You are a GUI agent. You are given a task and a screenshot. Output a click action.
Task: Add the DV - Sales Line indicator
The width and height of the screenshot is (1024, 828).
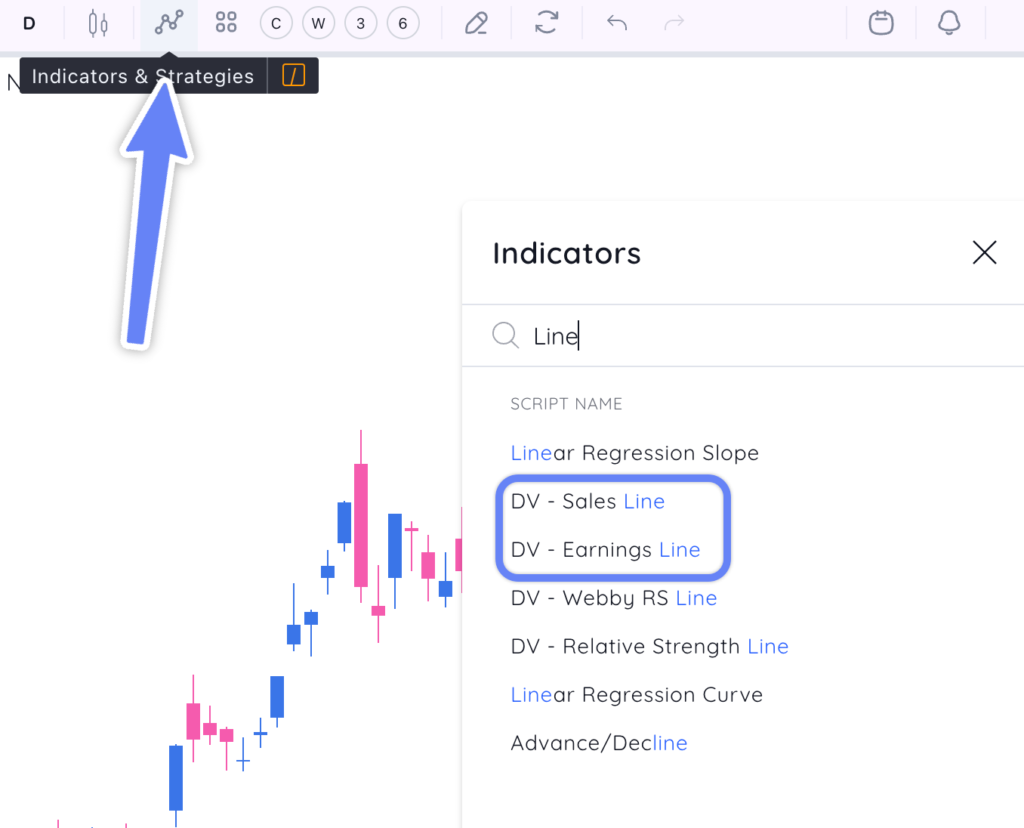click(x=587, y=501)
